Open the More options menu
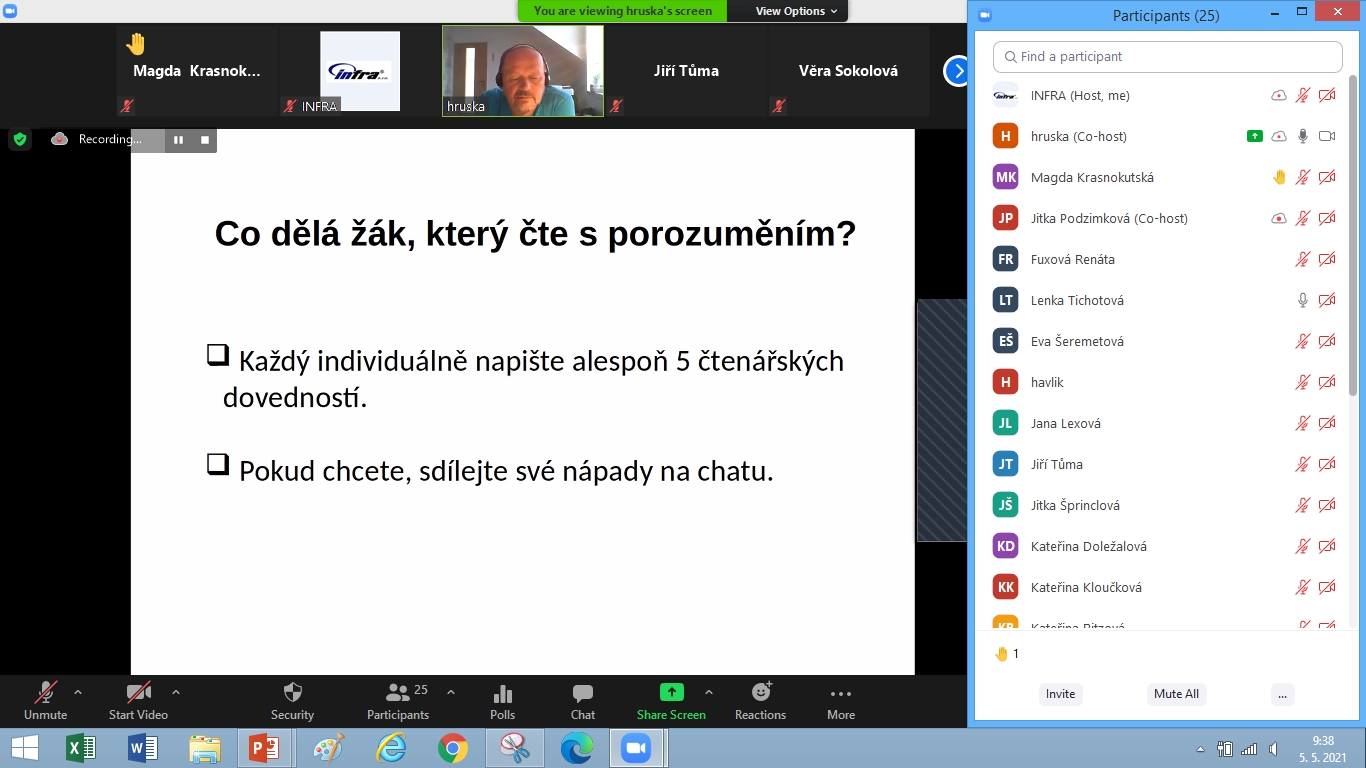Viewport: 1366px width, 768px height. (841, 700)
